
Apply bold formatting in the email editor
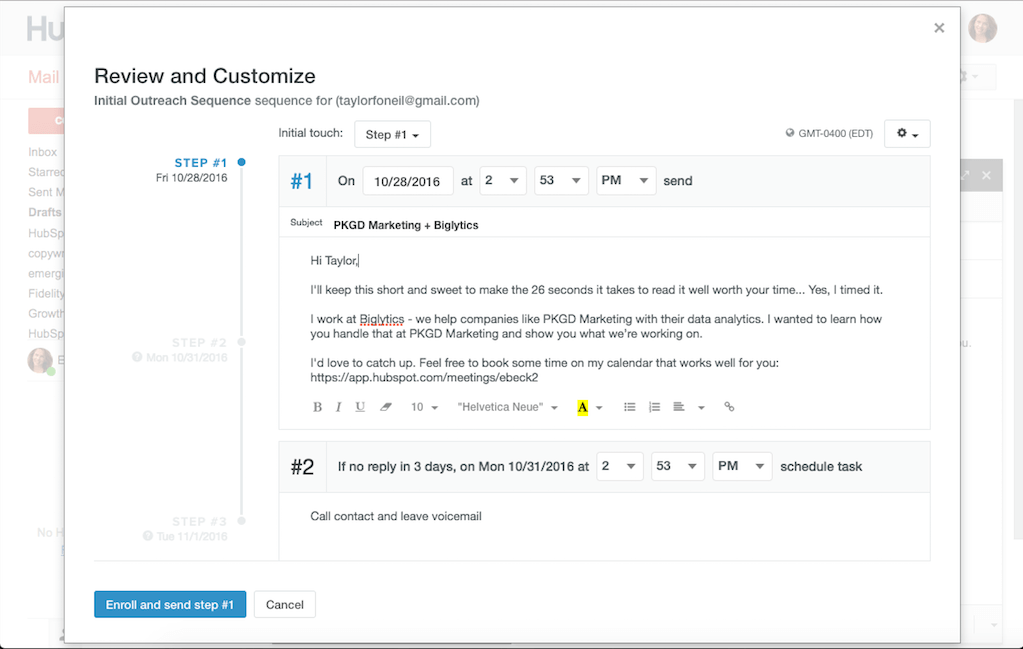[x=317, y=407]
